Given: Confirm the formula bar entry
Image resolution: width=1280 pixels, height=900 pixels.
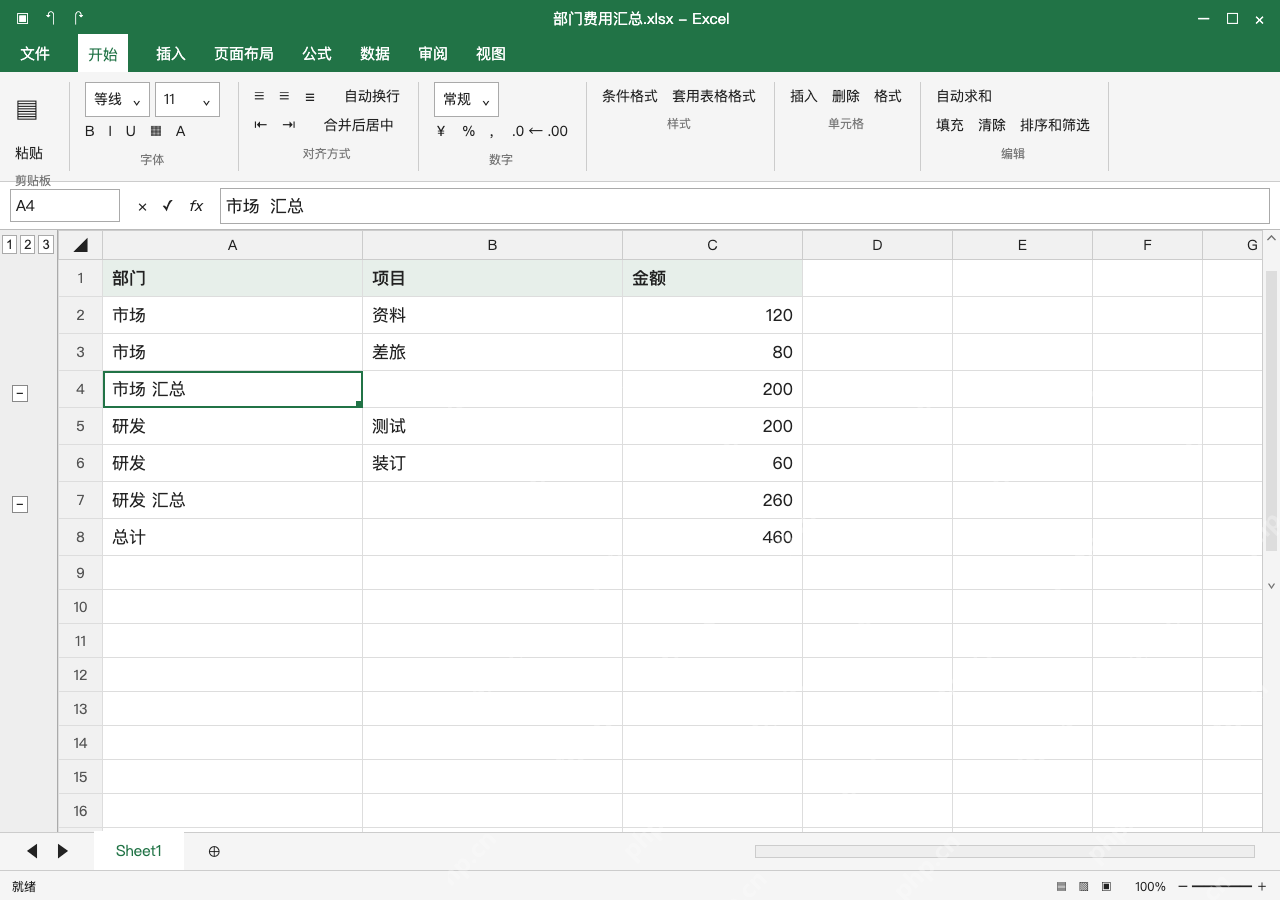Looking at the screenshot, I should click(168, 206).
